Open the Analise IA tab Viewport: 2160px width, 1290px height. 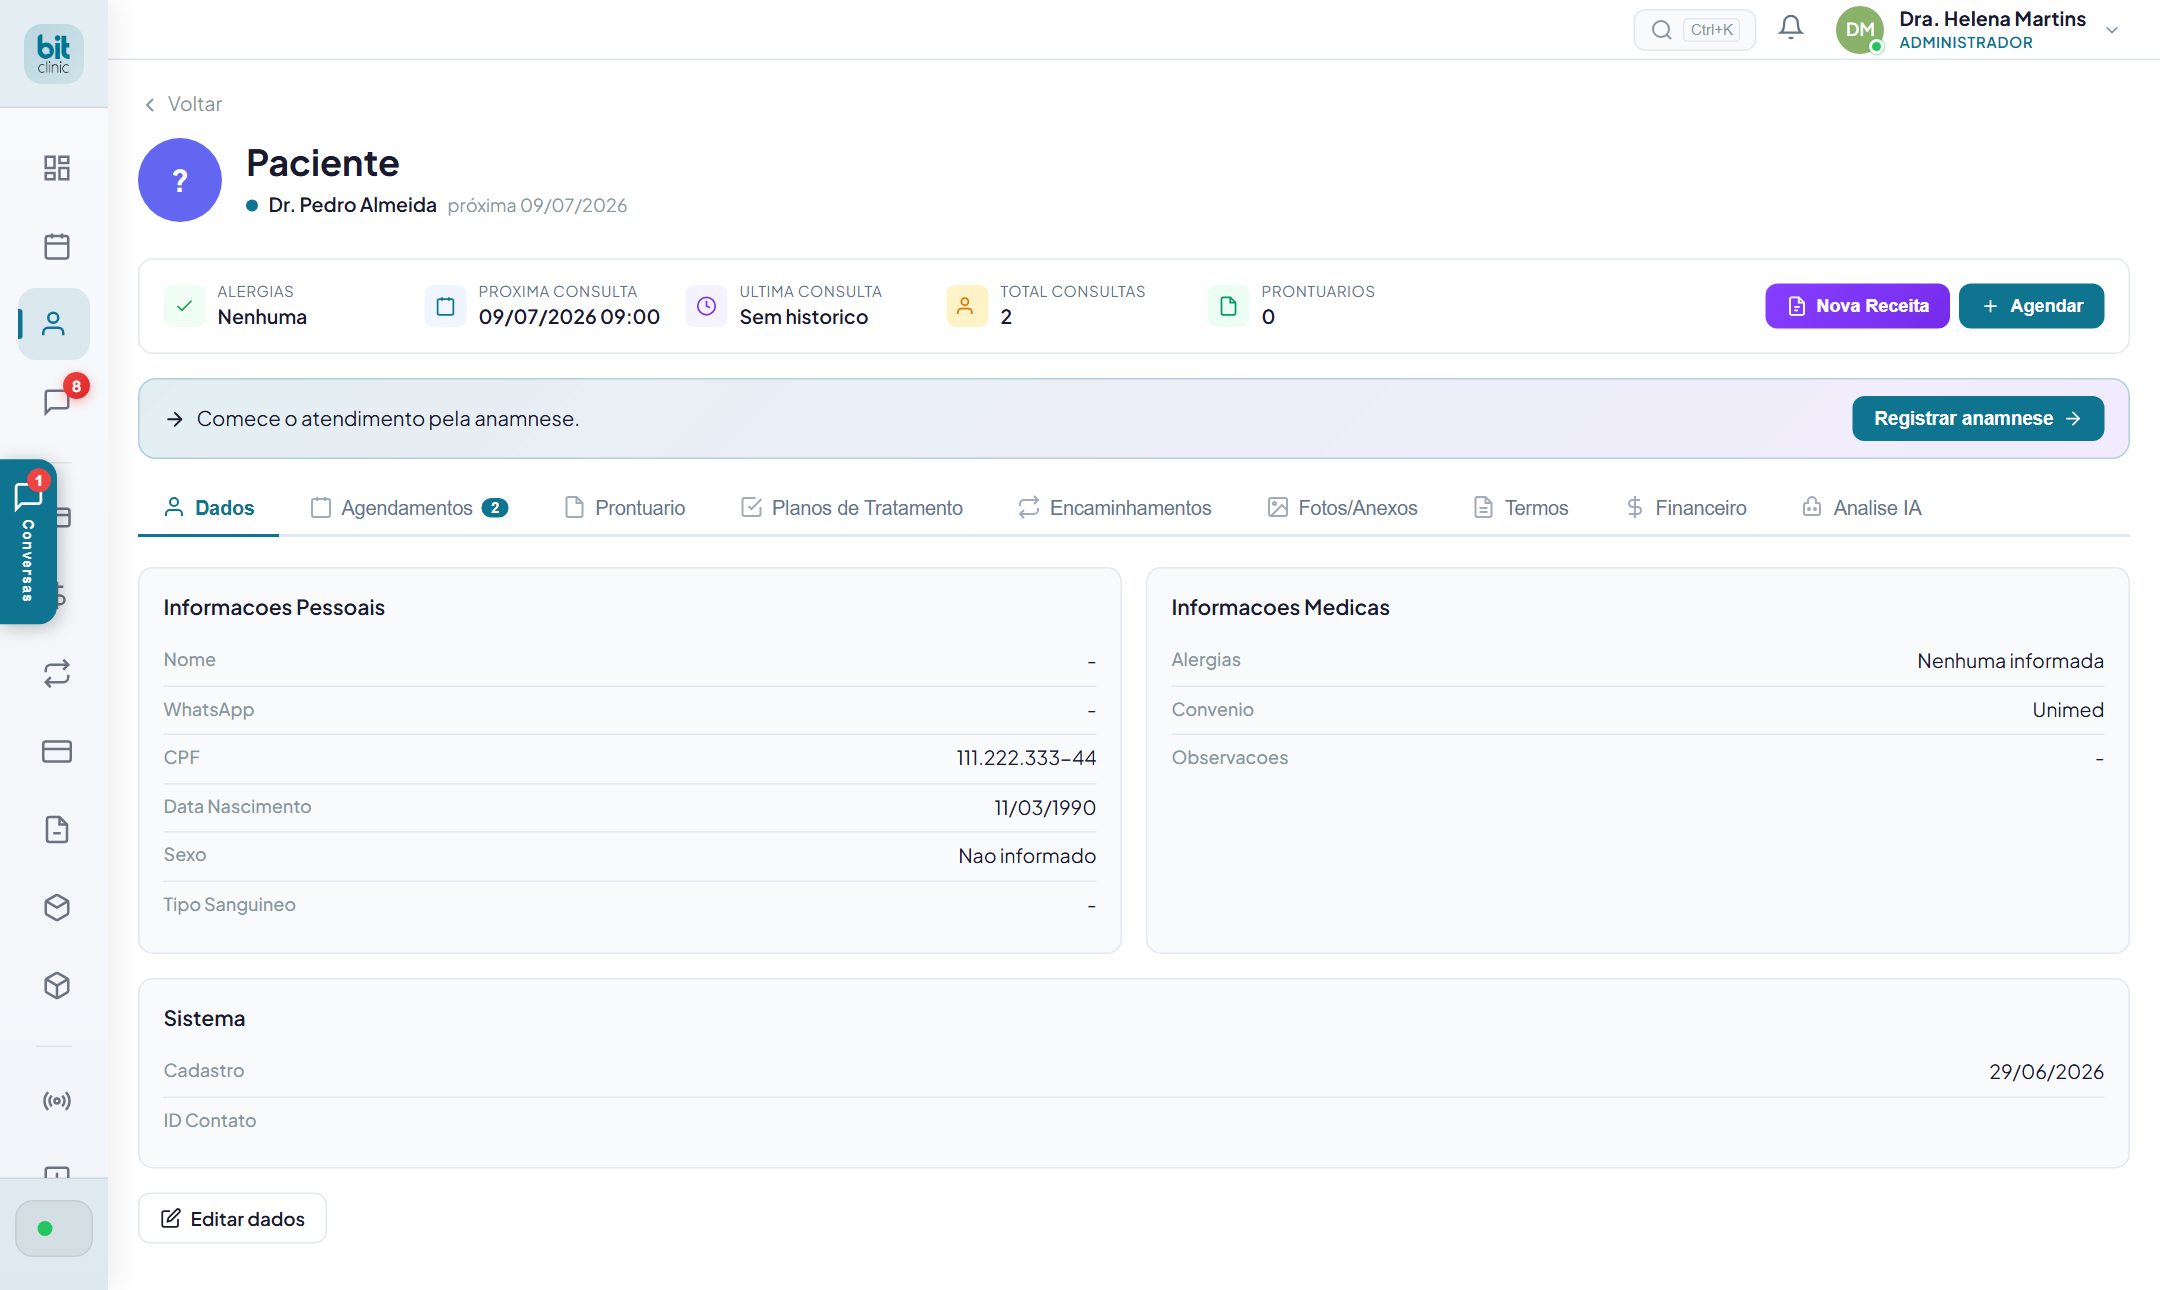click(x=1862, y=508)
